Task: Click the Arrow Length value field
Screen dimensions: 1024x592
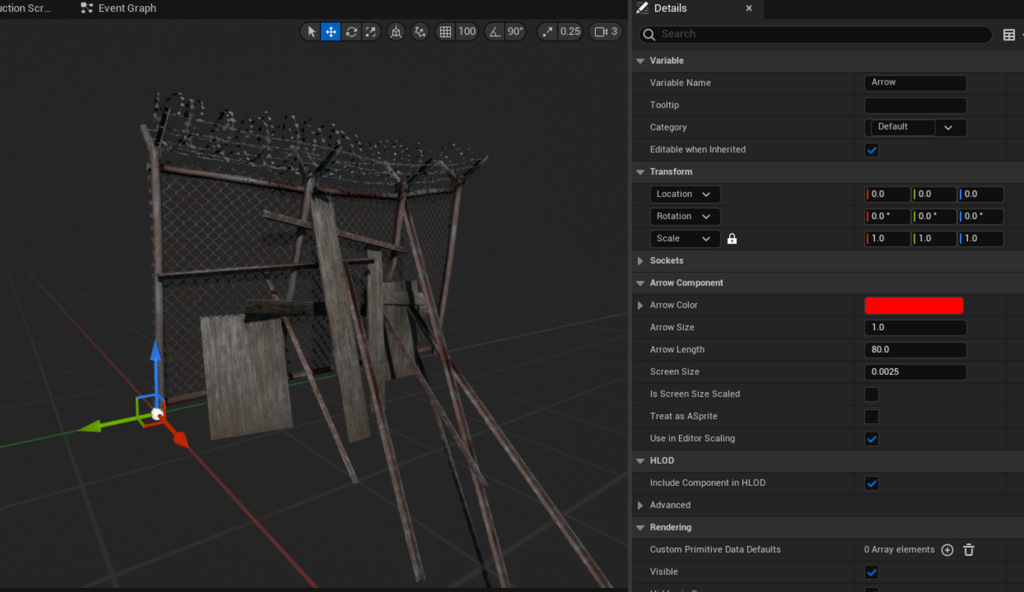Action: coord(914,350)
